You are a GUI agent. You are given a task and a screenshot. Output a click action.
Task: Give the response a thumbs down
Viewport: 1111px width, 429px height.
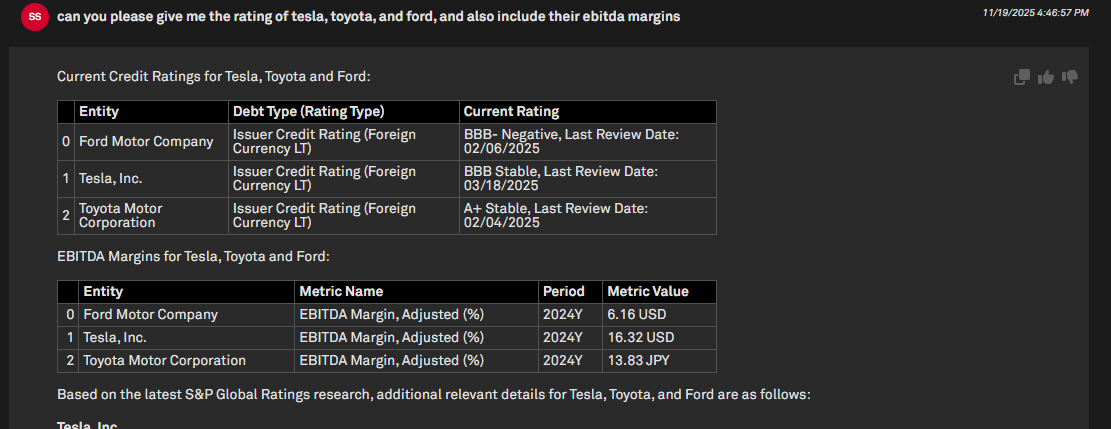(1070, 77)
